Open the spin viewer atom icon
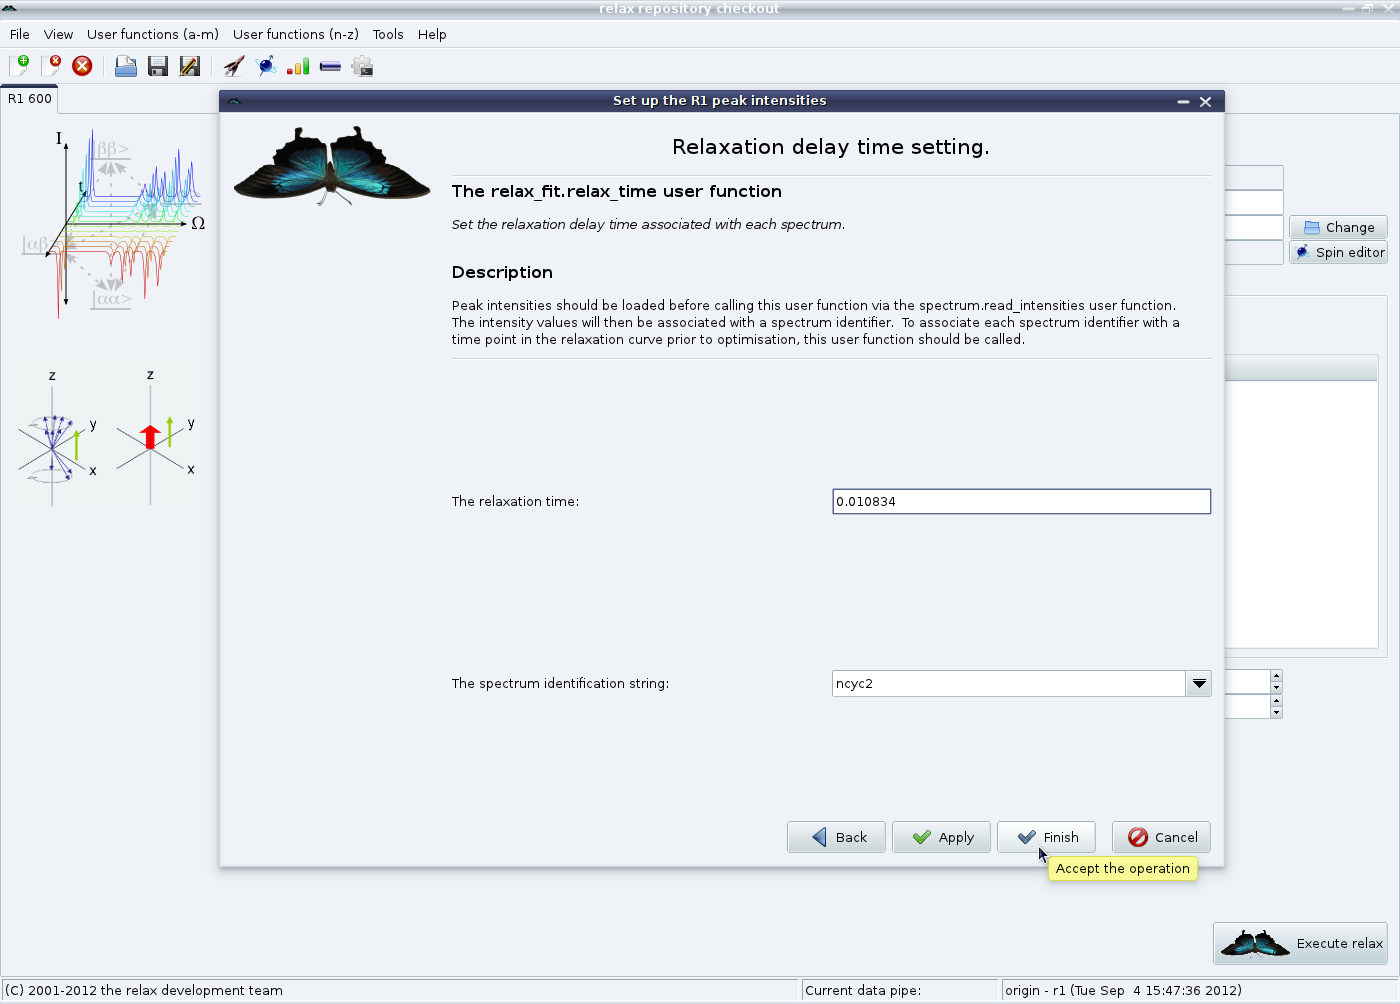The width and height of the screenshot is (1400, 1004). point(266,66)
